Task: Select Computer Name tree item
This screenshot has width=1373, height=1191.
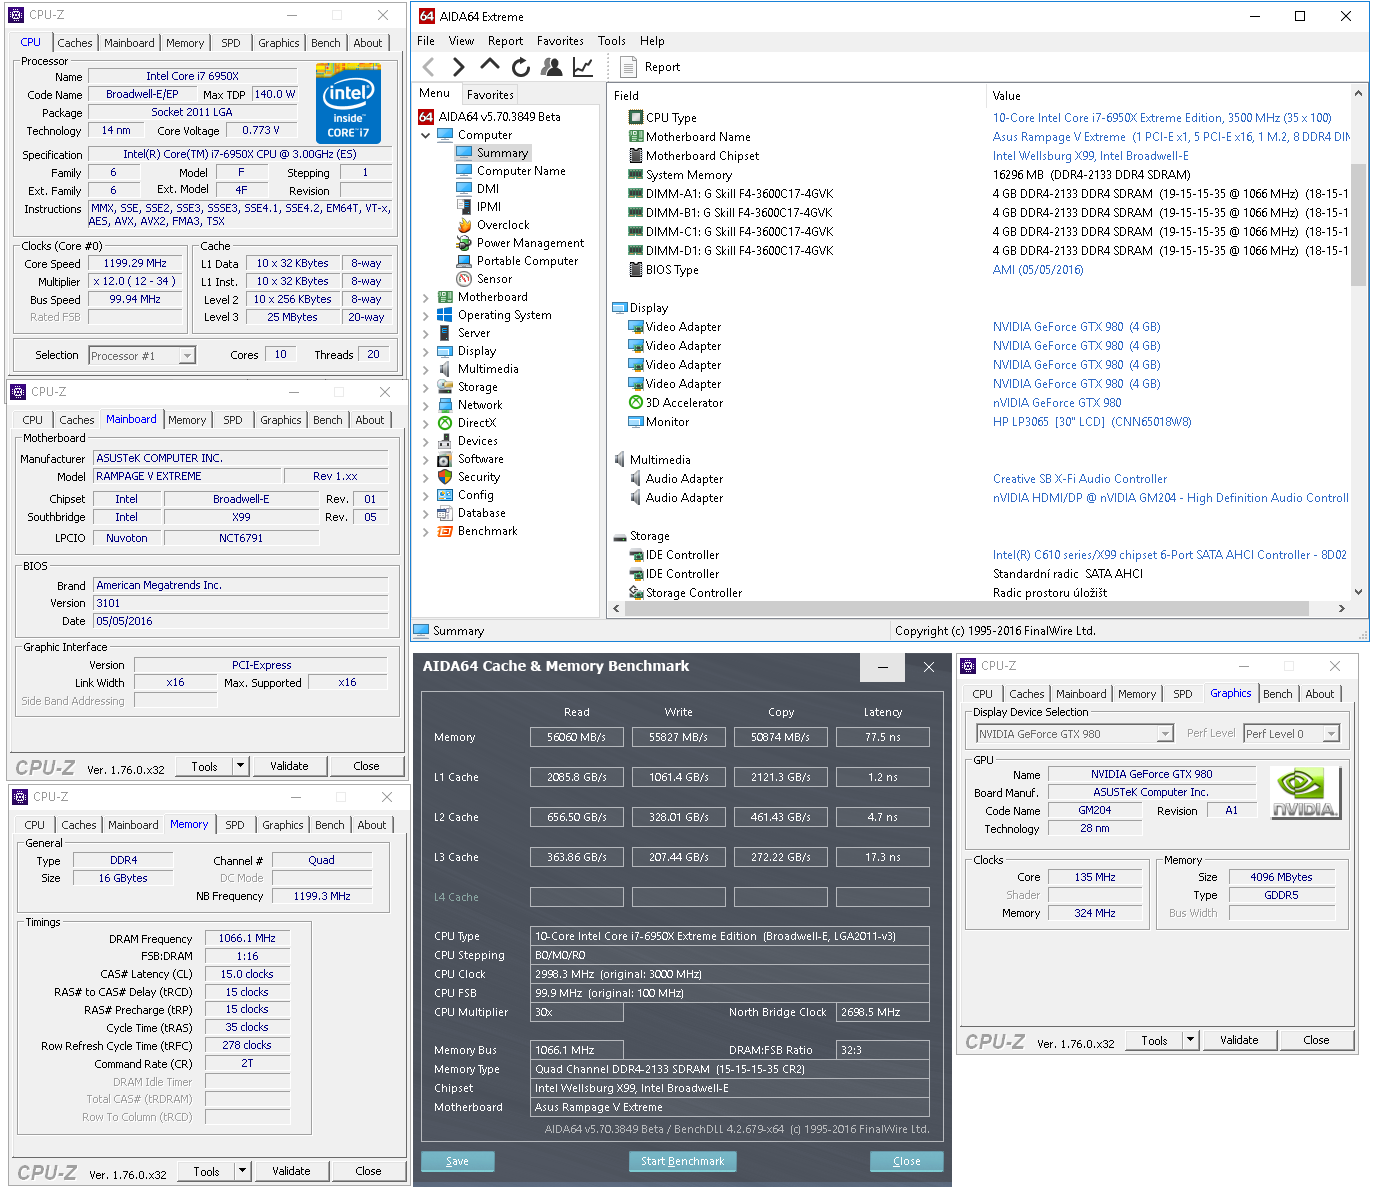Action: tap(521, 171)
